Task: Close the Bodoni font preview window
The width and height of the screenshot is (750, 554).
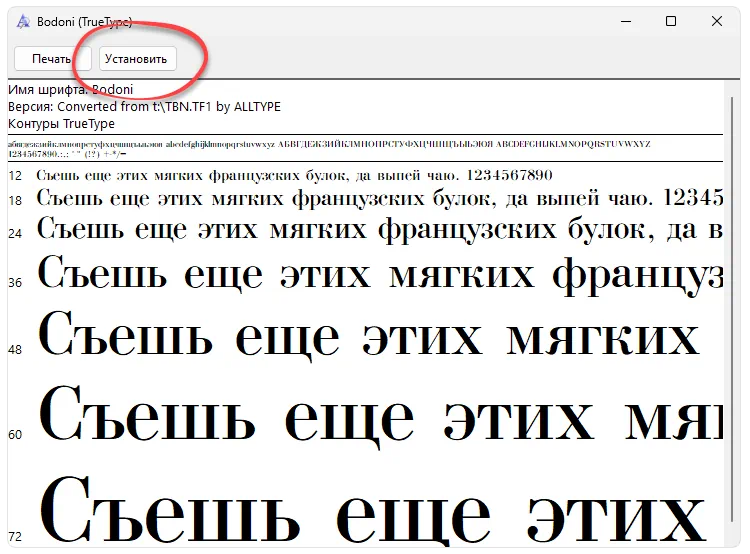Action: click(x=716, y=22)
